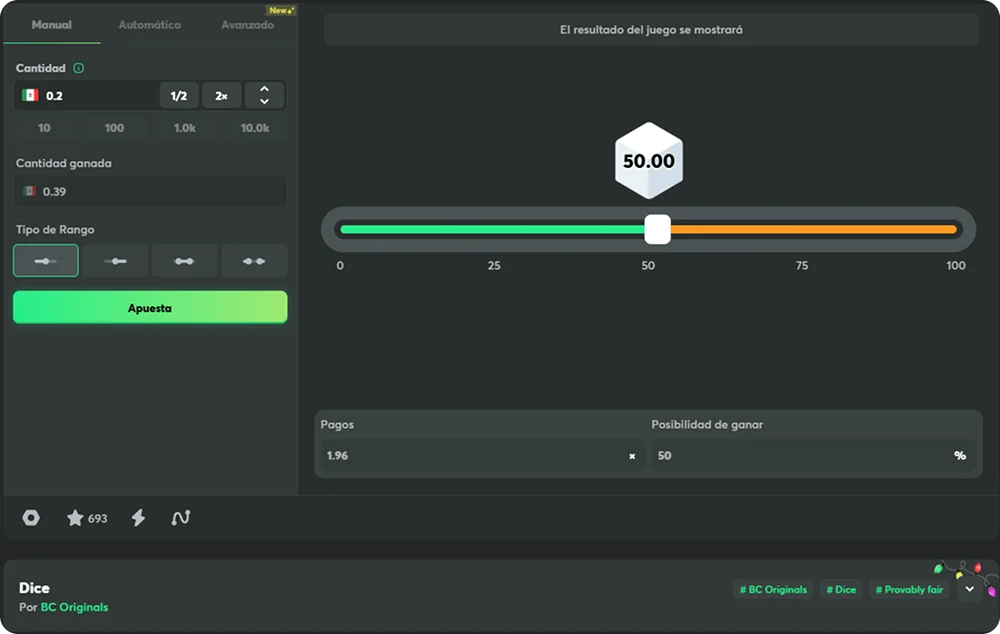The image size is (1000, 634).
Task: Set the bet amount to 1.0k
Action: (x=185, y=128)
